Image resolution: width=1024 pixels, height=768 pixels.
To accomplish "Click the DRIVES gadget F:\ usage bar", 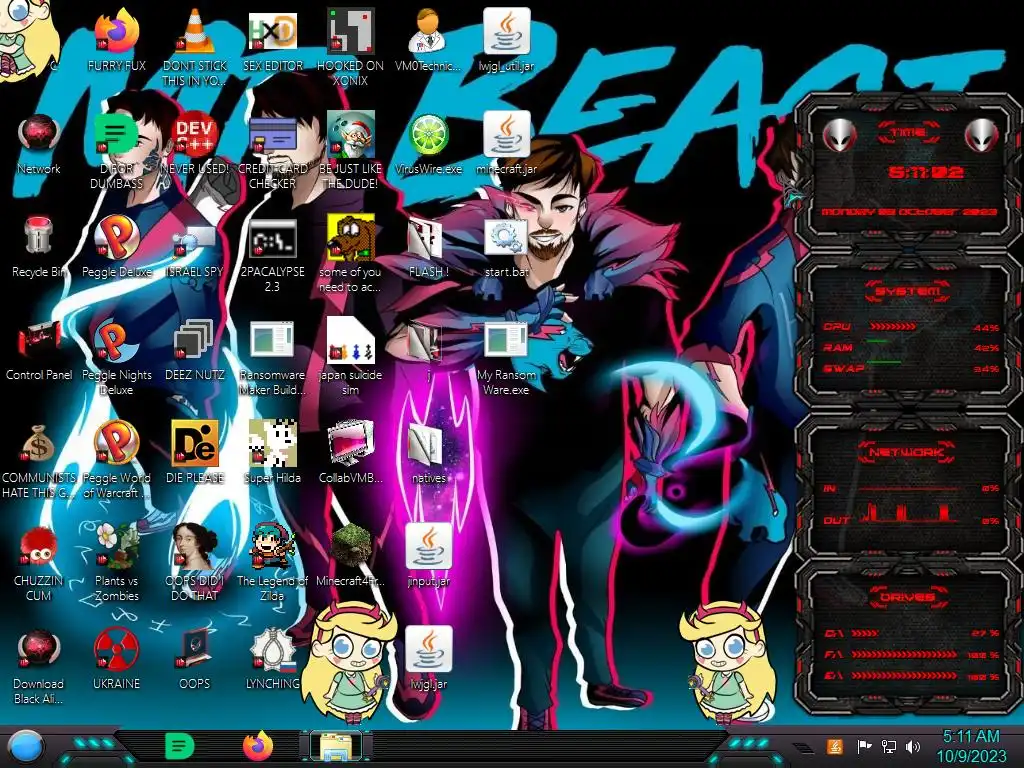I will click(904, 654).
